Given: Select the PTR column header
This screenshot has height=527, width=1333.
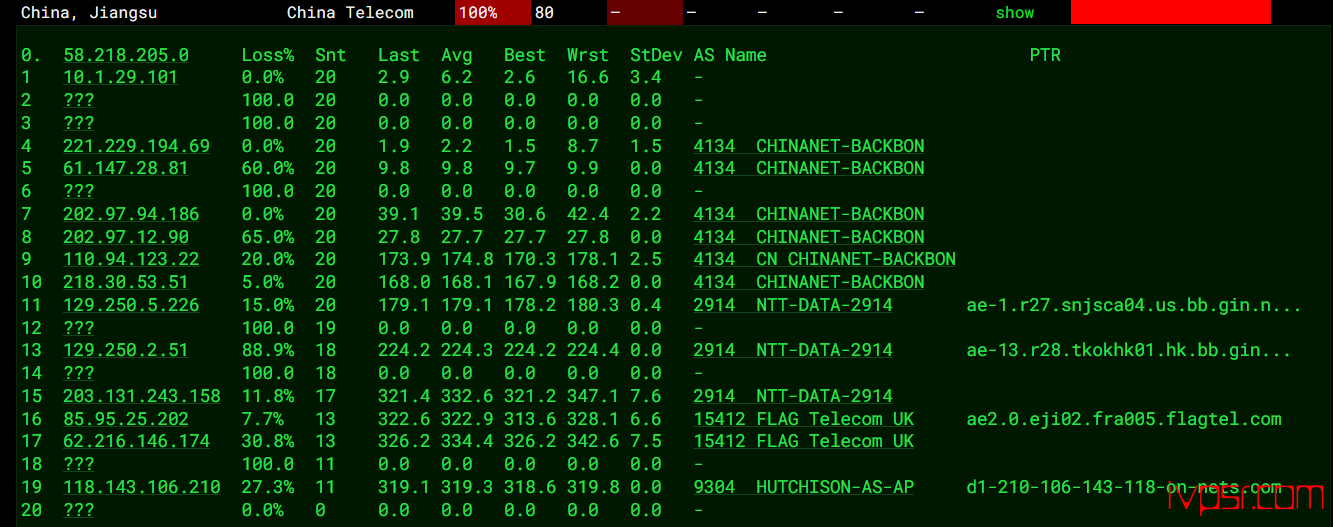Looking at the screenshot, I should (x=1045, y=55).
